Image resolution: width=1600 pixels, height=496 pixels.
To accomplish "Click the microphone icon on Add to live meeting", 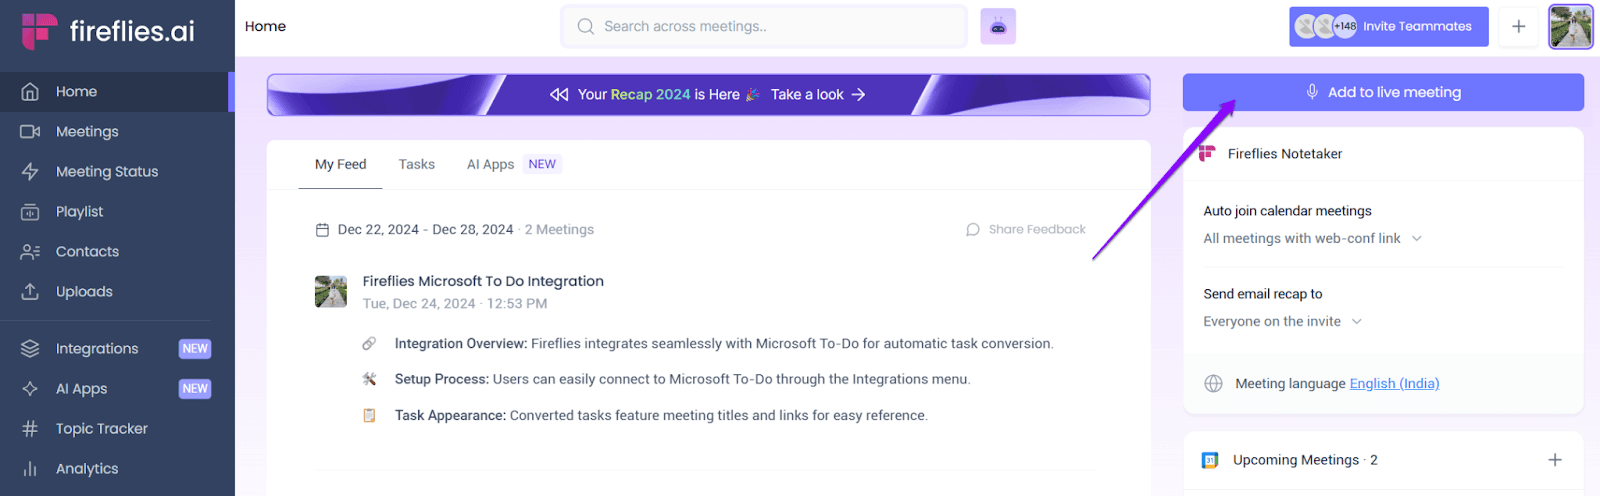I will pyautogui.click(x=1312, y=92).
